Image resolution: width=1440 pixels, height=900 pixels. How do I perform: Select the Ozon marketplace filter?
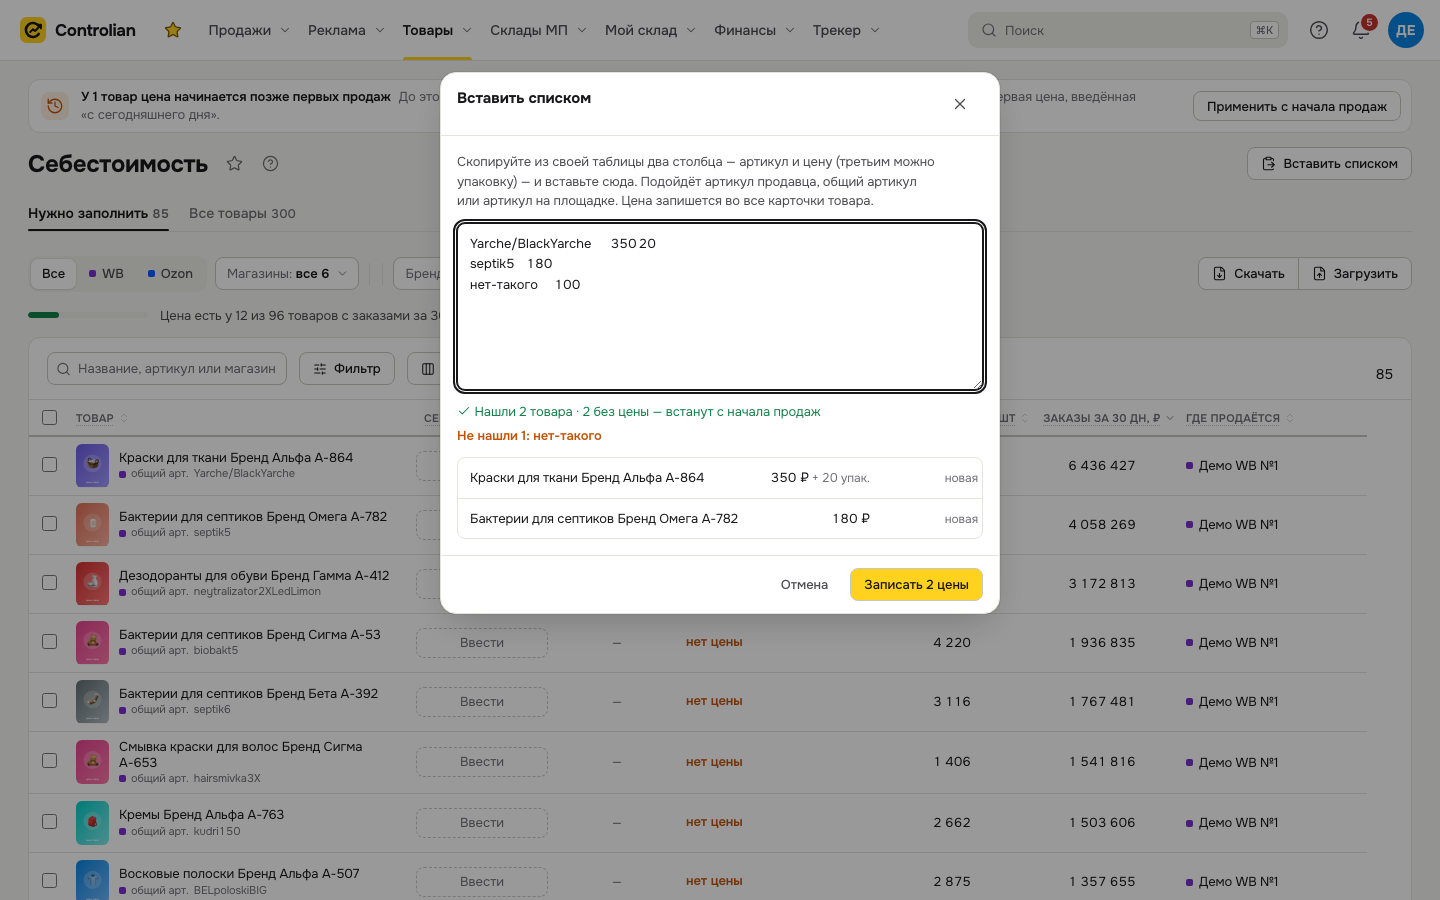[x=170, y=273]
